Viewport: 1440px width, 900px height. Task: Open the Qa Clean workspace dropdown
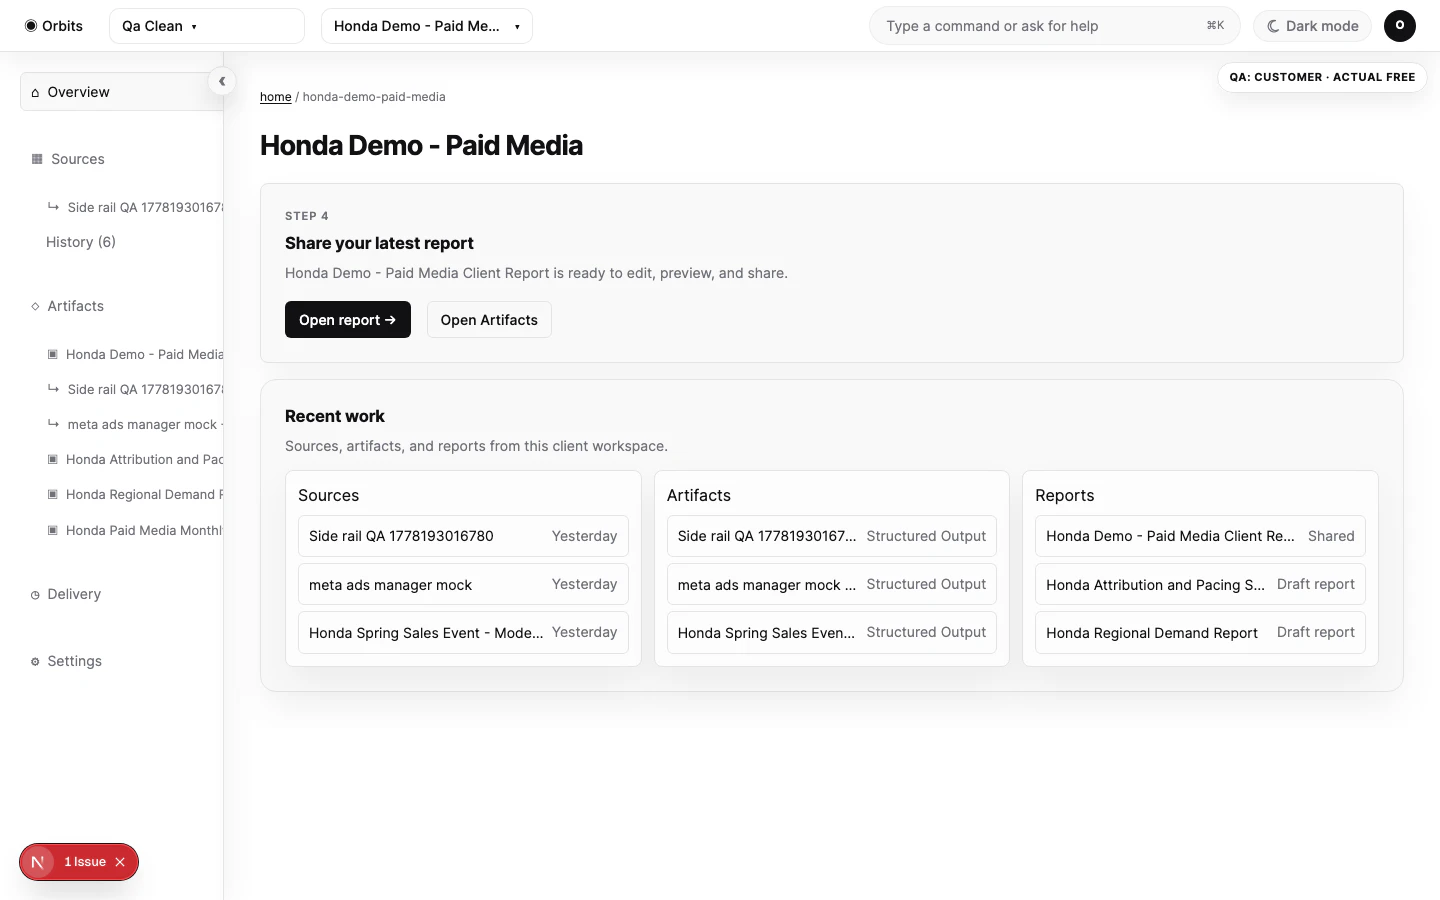[x=207, y=26]
